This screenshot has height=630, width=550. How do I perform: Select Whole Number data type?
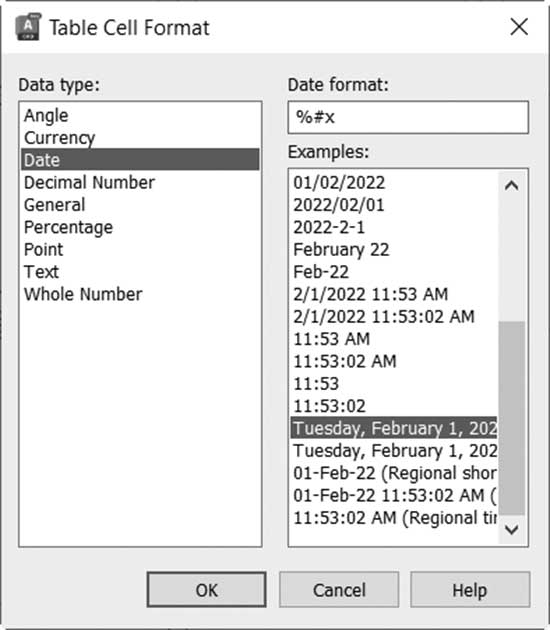click(x=140, y=294)
